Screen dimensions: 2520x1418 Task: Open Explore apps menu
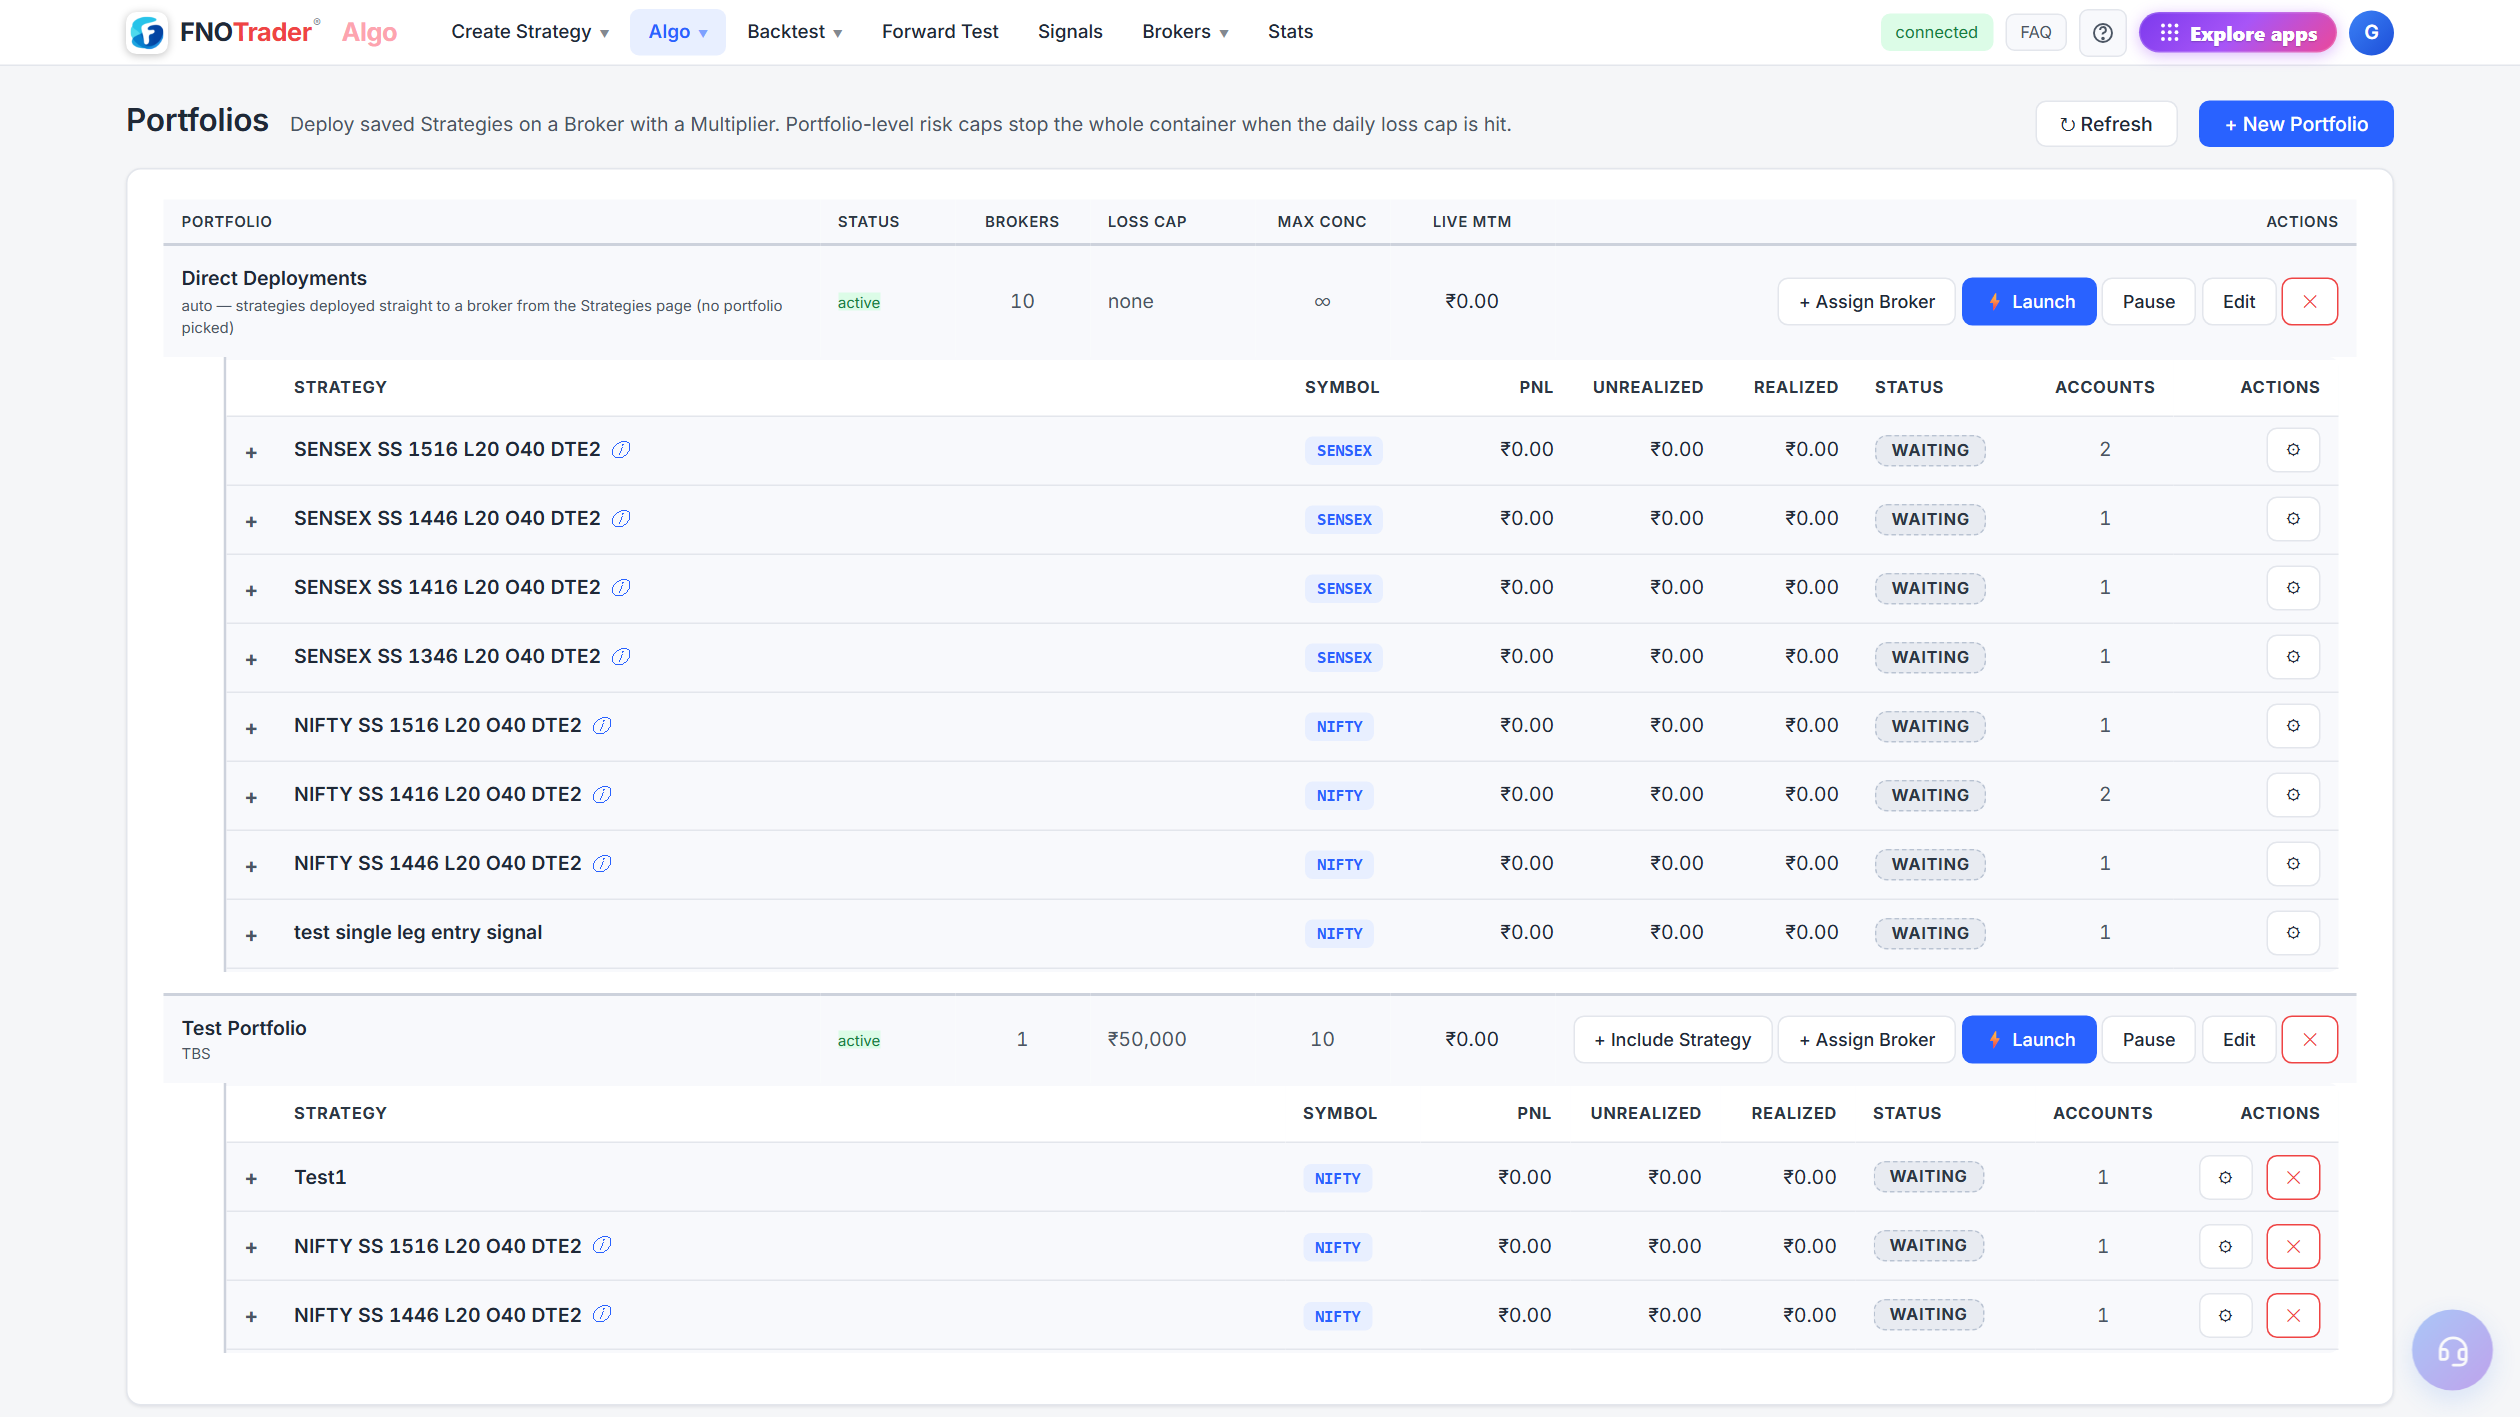[2237, 33]
